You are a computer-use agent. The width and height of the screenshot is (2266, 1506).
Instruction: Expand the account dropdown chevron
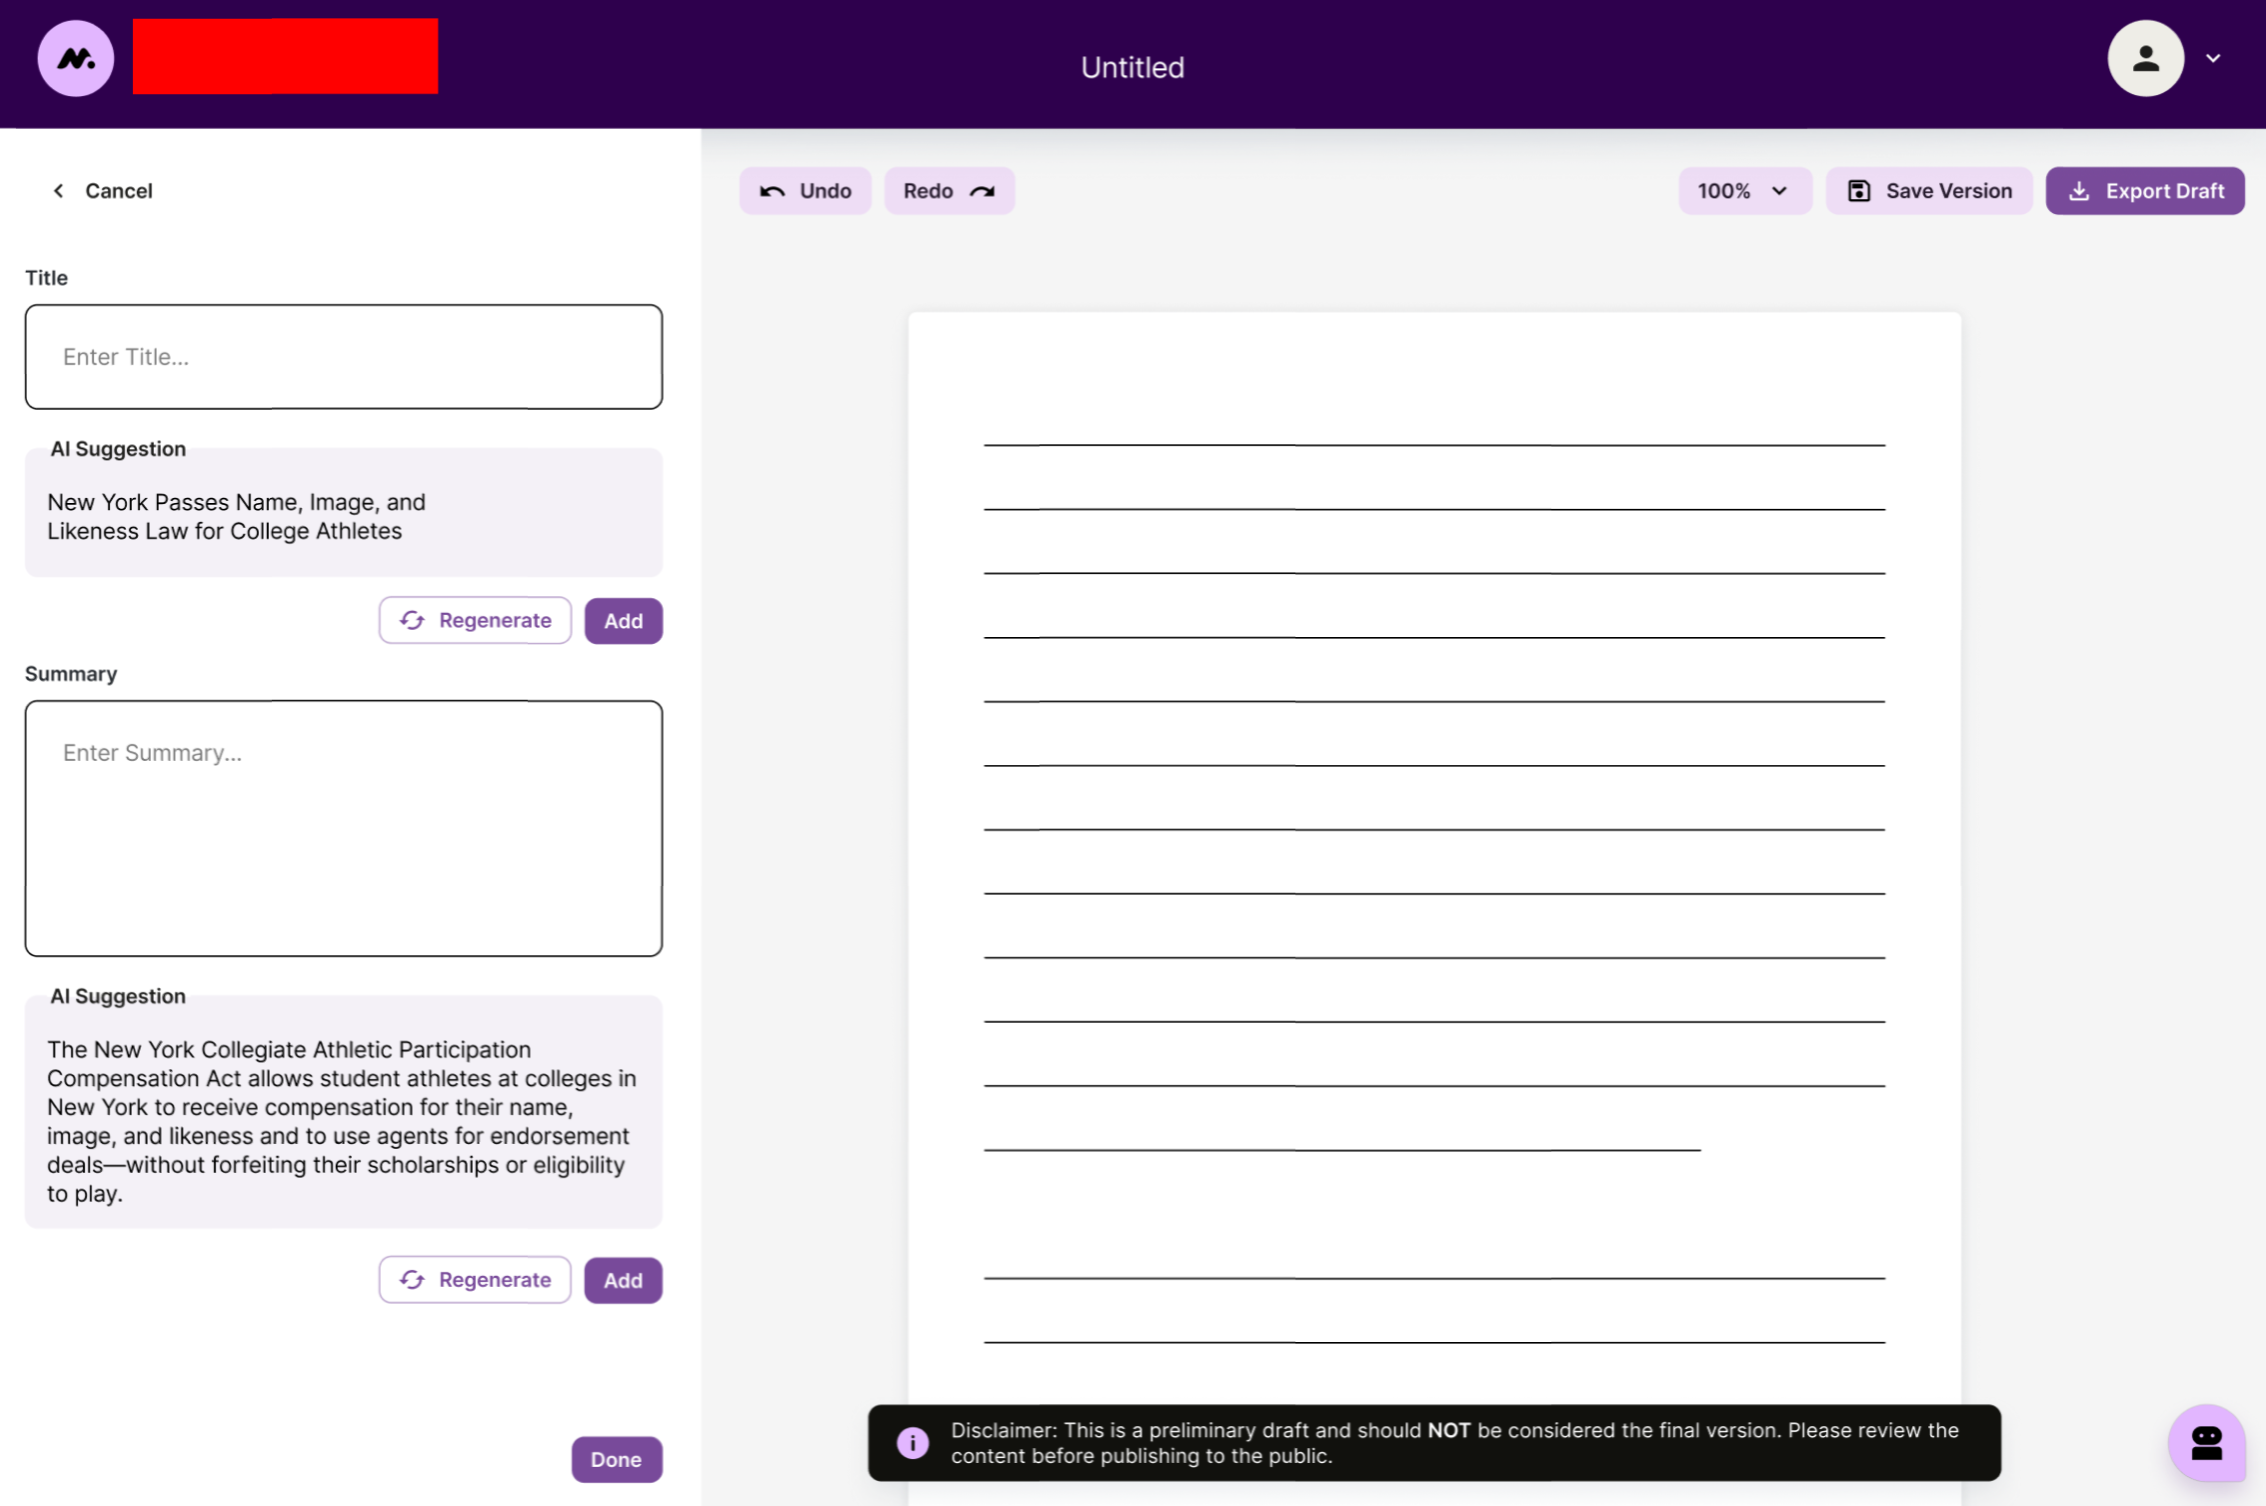tap(2213, 58)
